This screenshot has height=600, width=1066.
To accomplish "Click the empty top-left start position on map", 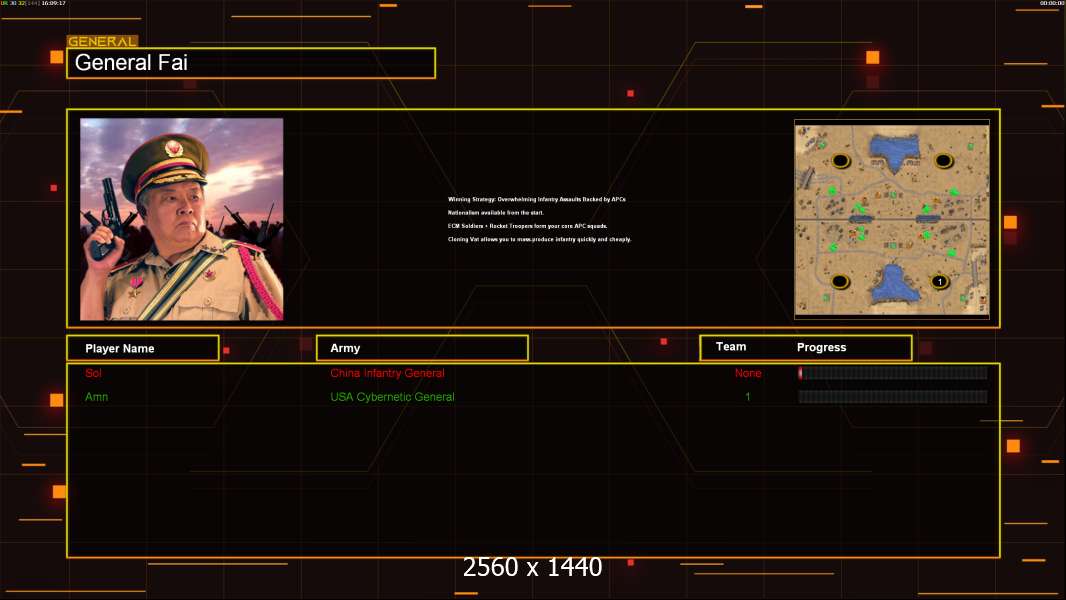I will 841,160.
